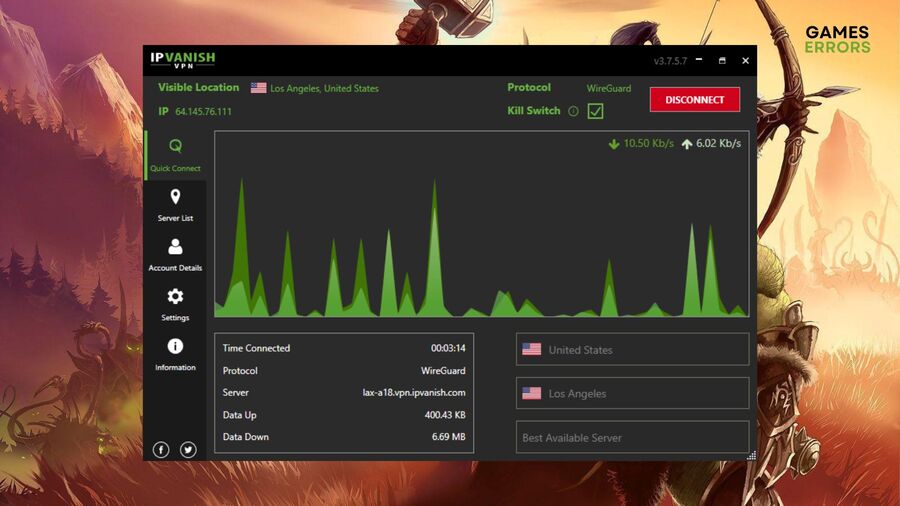The height and width of the screenshot is (506, 900).
Task: Click the Twitter icon in sidebar
Action: (x=188, y=450)
